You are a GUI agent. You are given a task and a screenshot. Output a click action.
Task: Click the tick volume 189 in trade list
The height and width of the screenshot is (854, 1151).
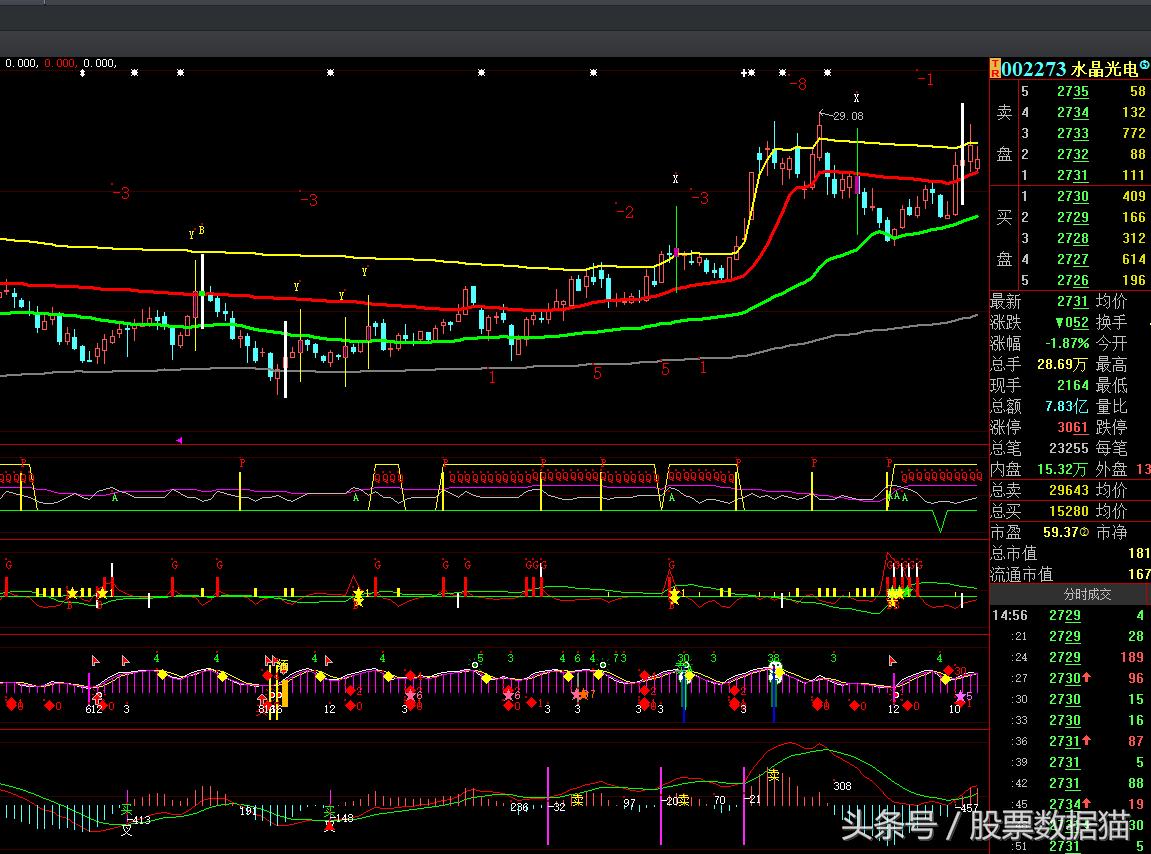1132,657
